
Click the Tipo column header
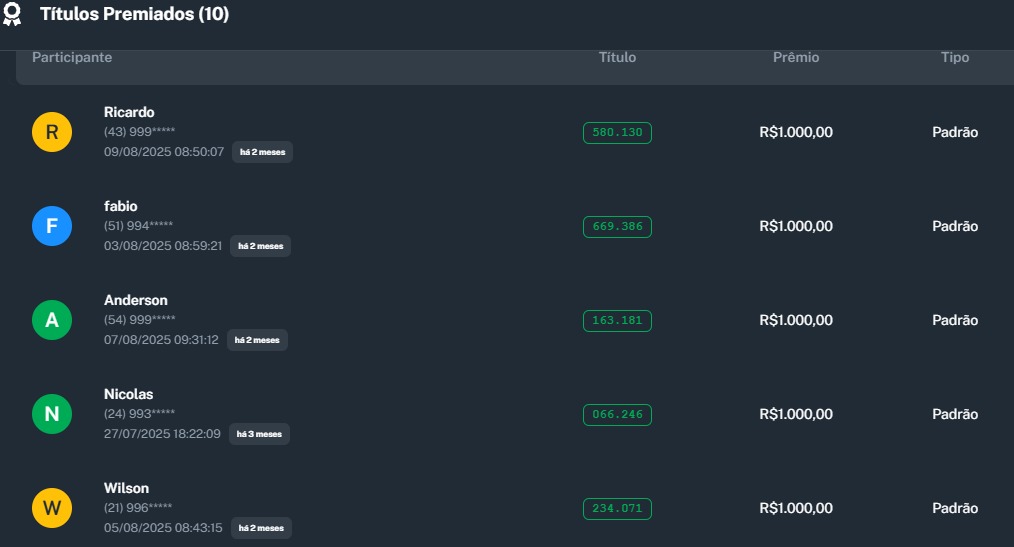(955, 58)
